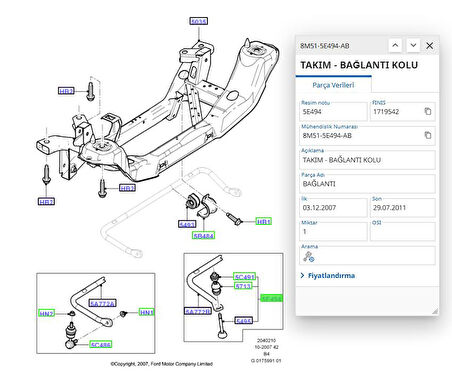Copy the FINIS number 1719542
Viewport: 452px width, 382px height.
pyautogui.click(x=428, y=111)
